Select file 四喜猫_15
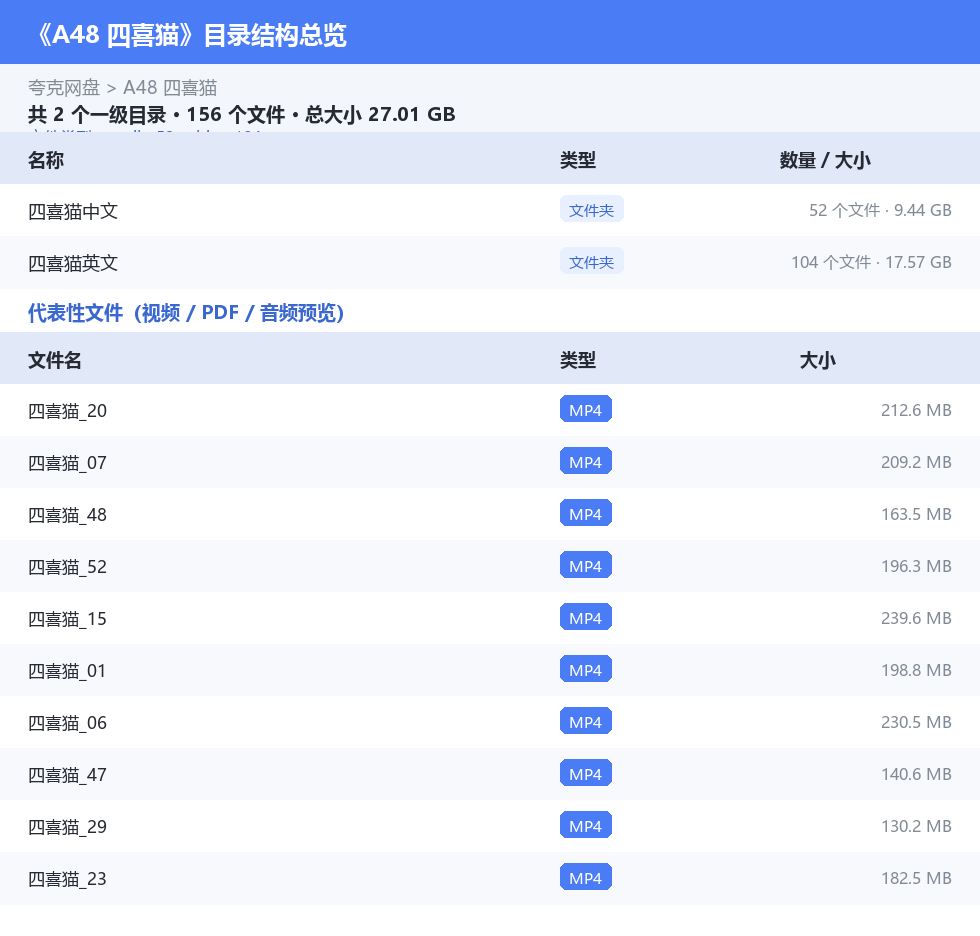 [x=68, y=618]
